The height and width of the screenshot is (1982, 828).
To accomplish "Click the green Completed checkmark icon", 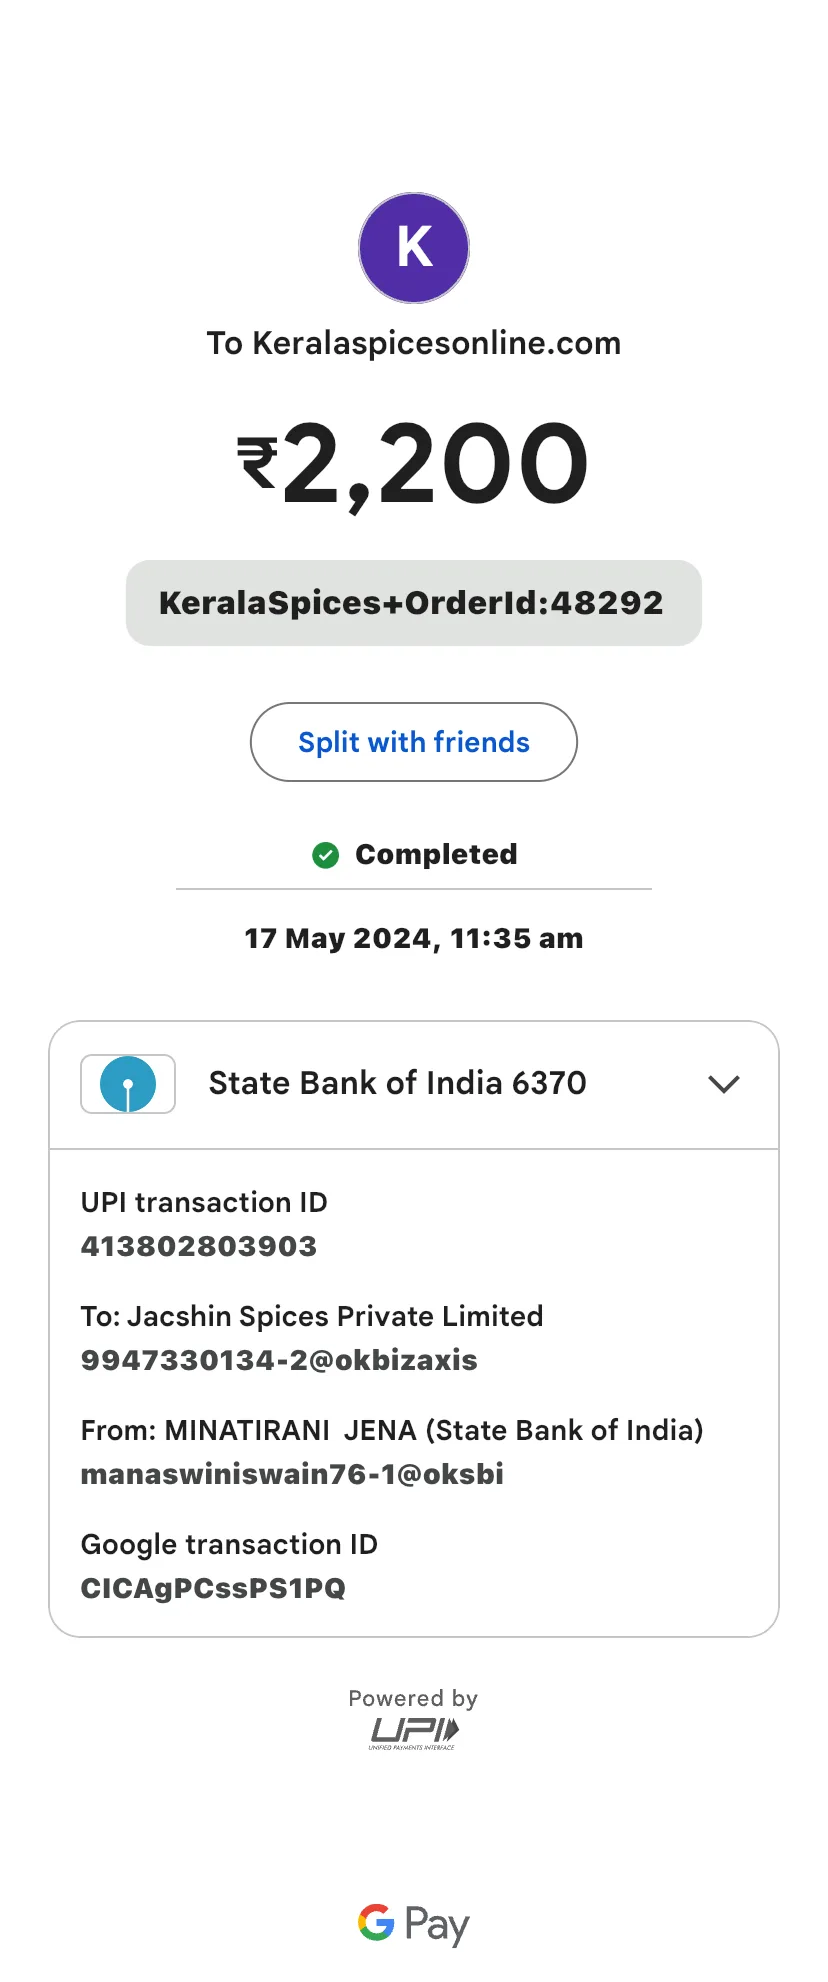I will pos(326,855).
